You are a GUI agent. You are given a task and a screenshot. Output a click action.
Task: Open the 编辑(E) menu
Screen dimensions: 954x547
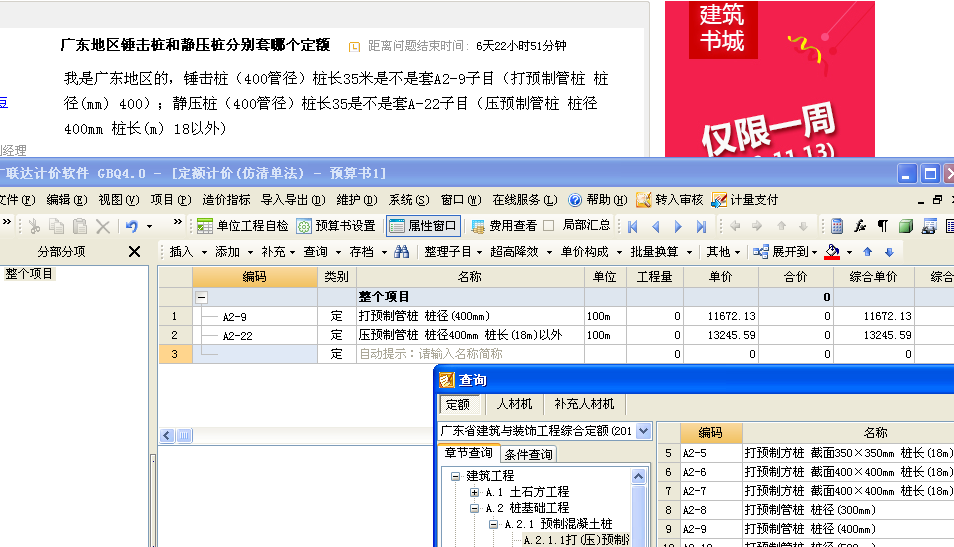[x=66, y=200]
